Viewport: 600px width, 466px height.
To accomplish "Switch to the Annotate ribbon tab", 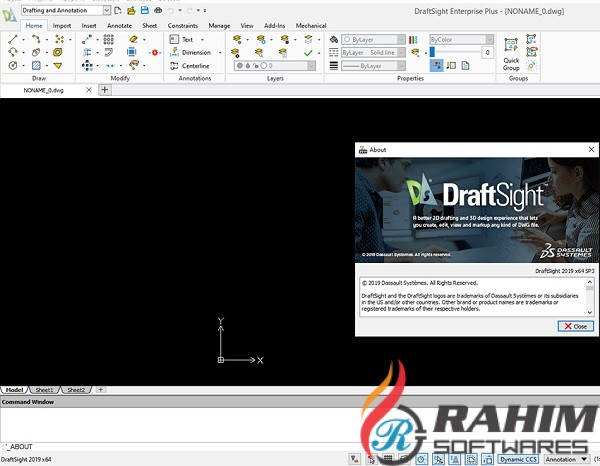I will coord(119,26).
